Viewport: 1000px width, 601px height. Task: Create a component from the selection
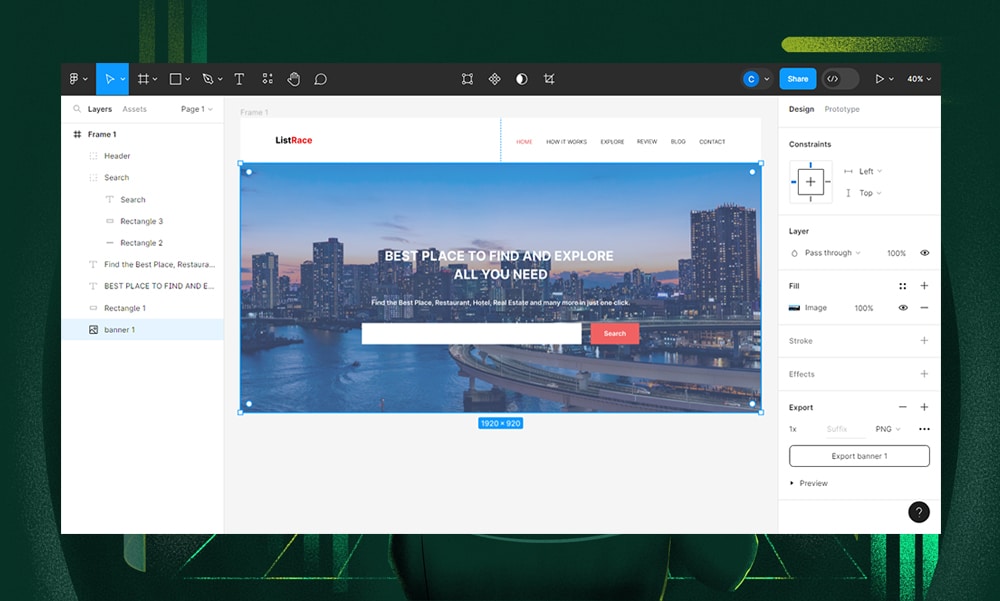tap(494, 78)
